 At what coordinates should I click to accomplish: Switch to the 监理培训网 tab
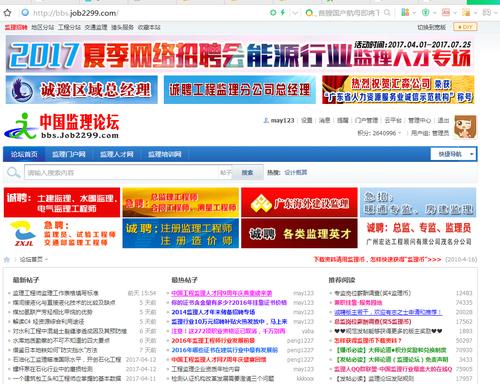tap(165, 154)
